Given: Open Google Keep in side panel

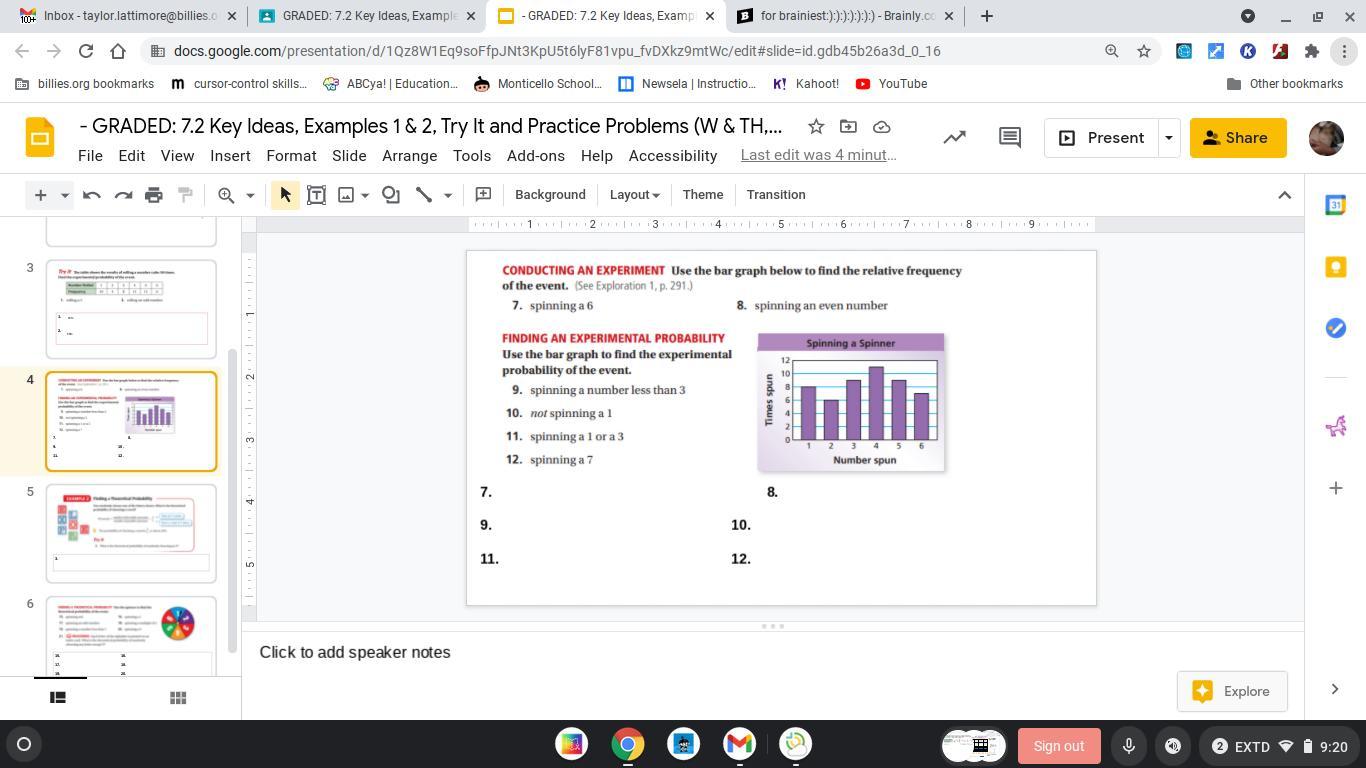Looking at the screenshot, I should click(x=1335, y=267).
